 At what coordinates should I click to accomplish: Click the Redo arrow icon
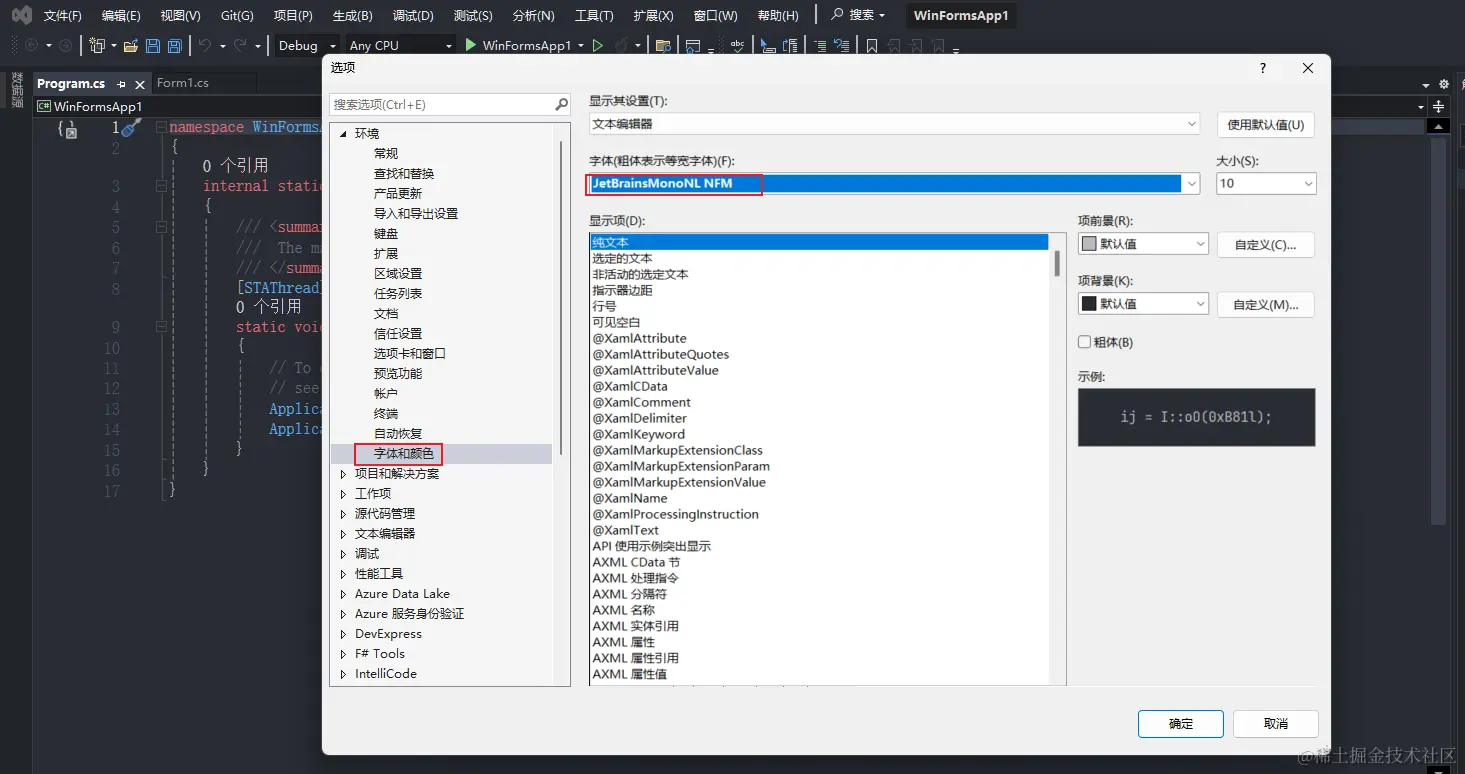pyautogui.click(x=240, y=45)
